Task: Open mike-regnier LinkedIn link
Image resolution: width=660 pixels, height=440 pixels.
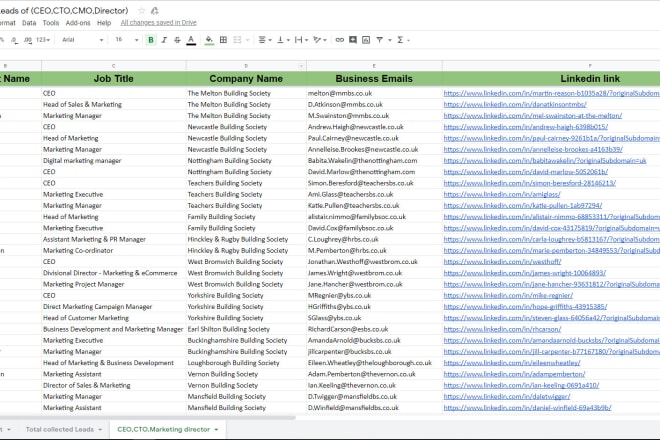Action: (x=508, y=296)
